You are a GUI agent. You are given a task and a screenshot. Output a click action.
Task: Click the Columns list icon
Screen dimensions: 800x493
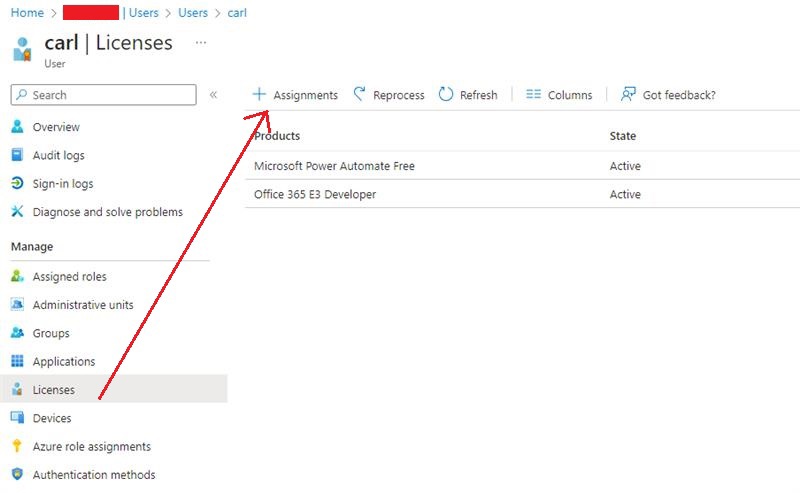click(534, 94)
